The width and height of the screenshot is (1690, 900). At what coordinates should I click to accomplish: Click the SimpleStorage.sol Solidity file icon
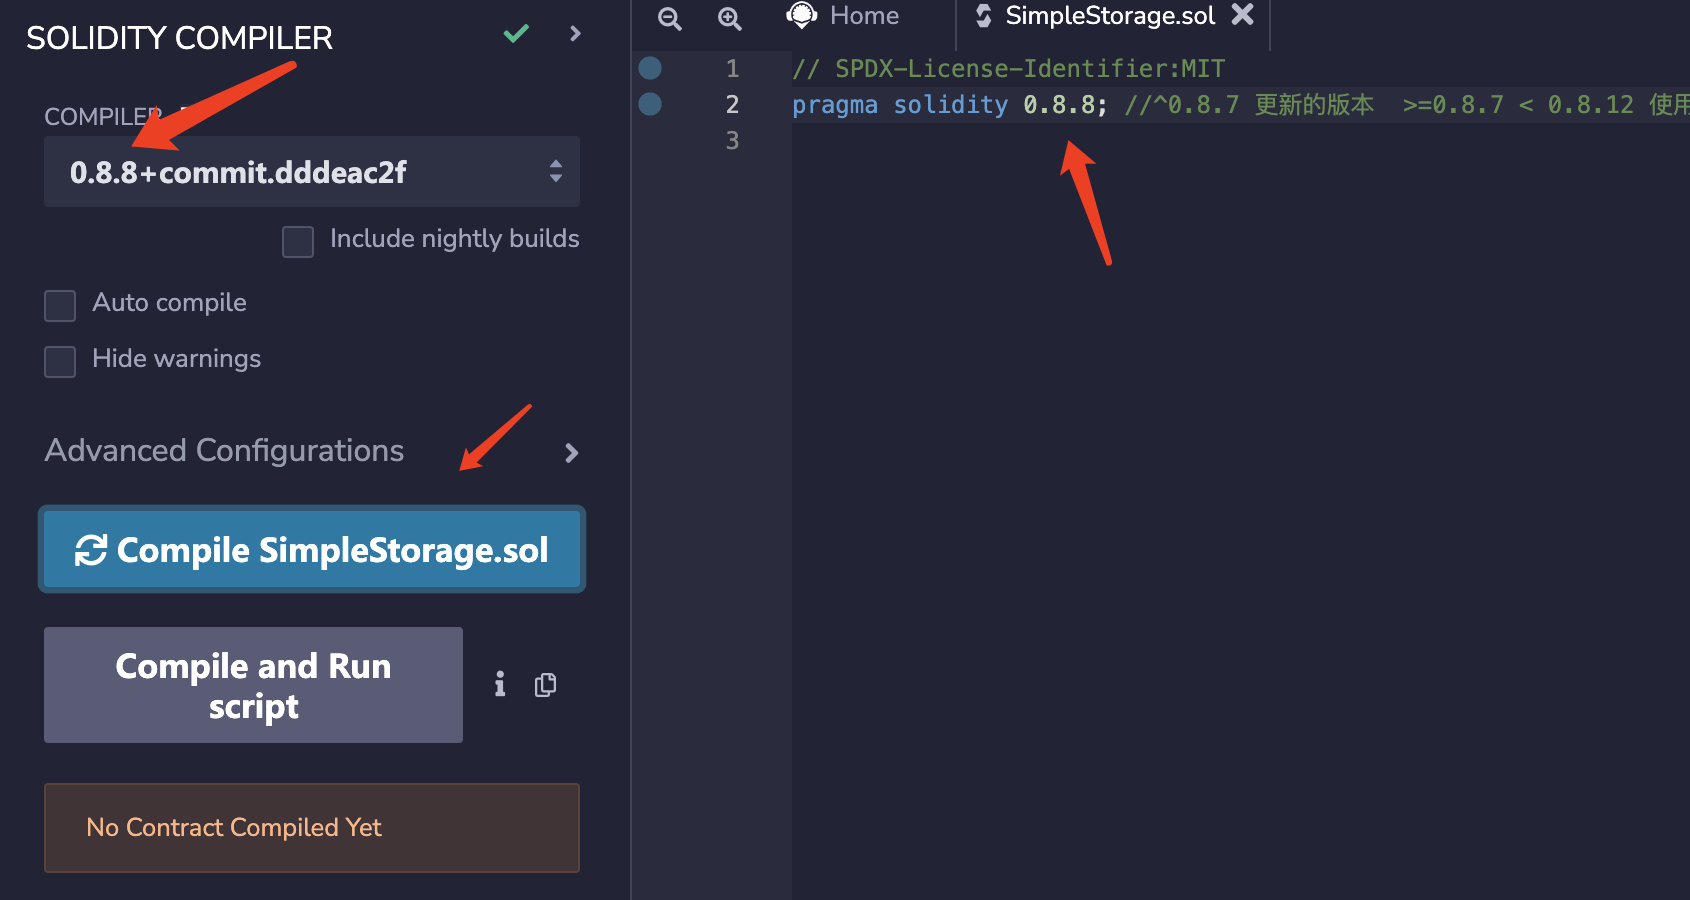984,15
